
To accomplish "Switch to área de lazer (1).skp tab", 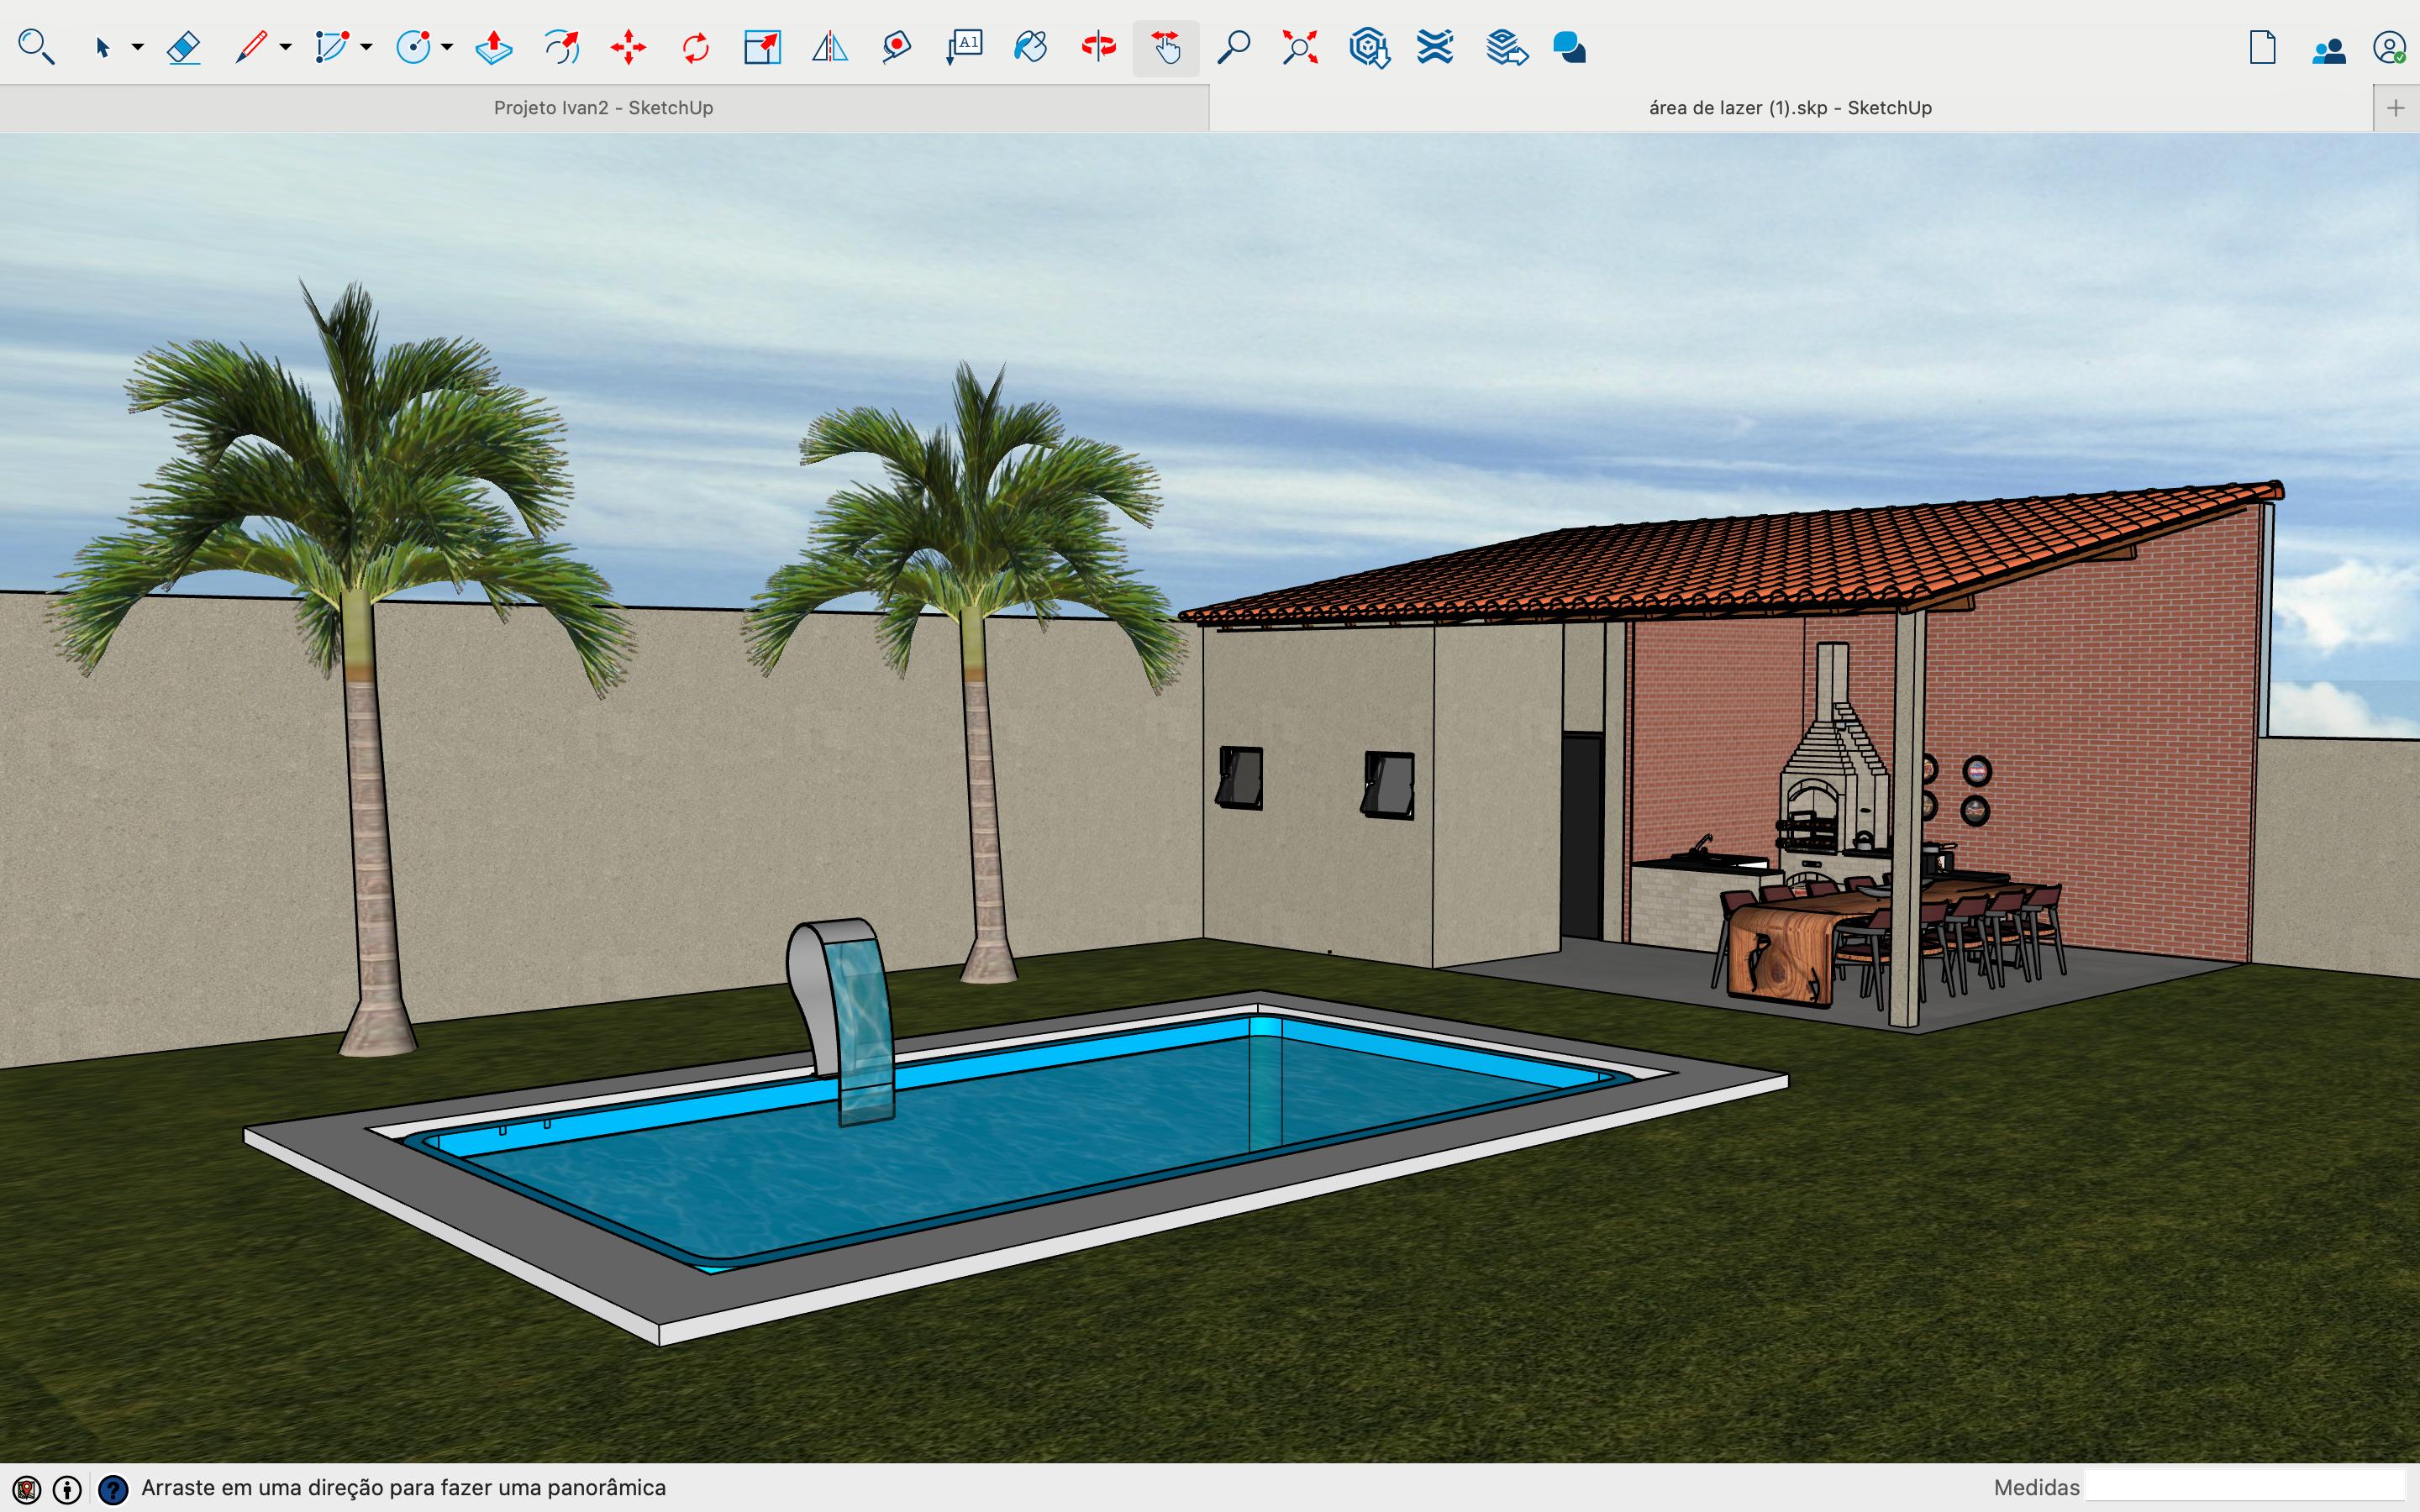I will point(1789,108).
